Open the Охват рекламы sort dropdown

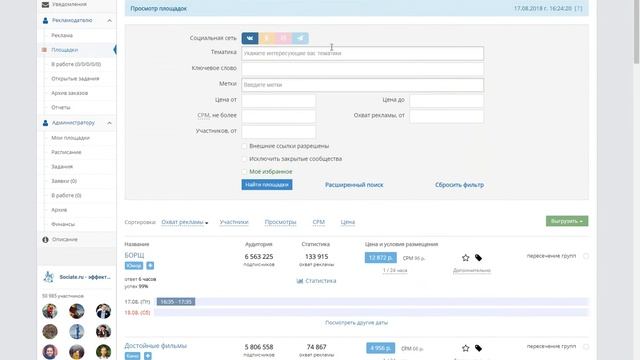pos(185,222)
